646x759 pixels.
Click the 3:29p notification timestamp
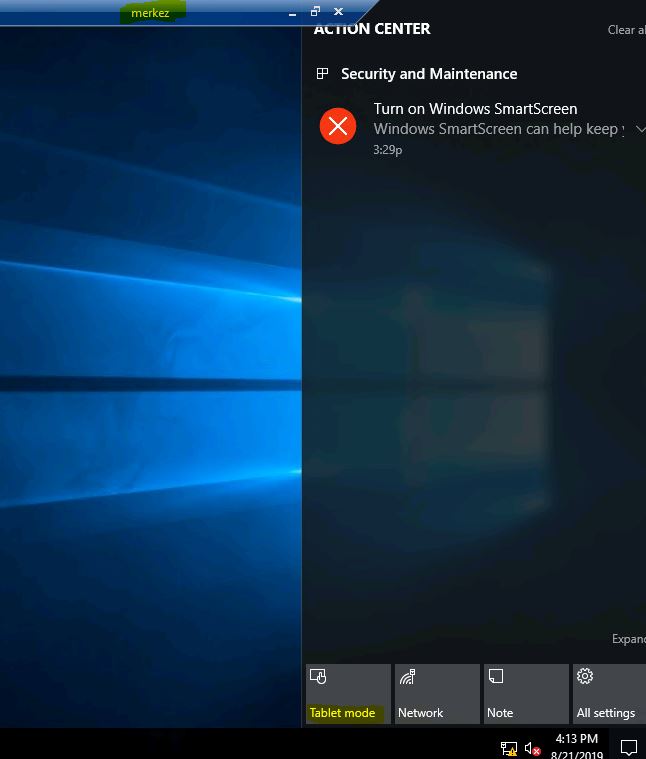click(x=388, y=150)
